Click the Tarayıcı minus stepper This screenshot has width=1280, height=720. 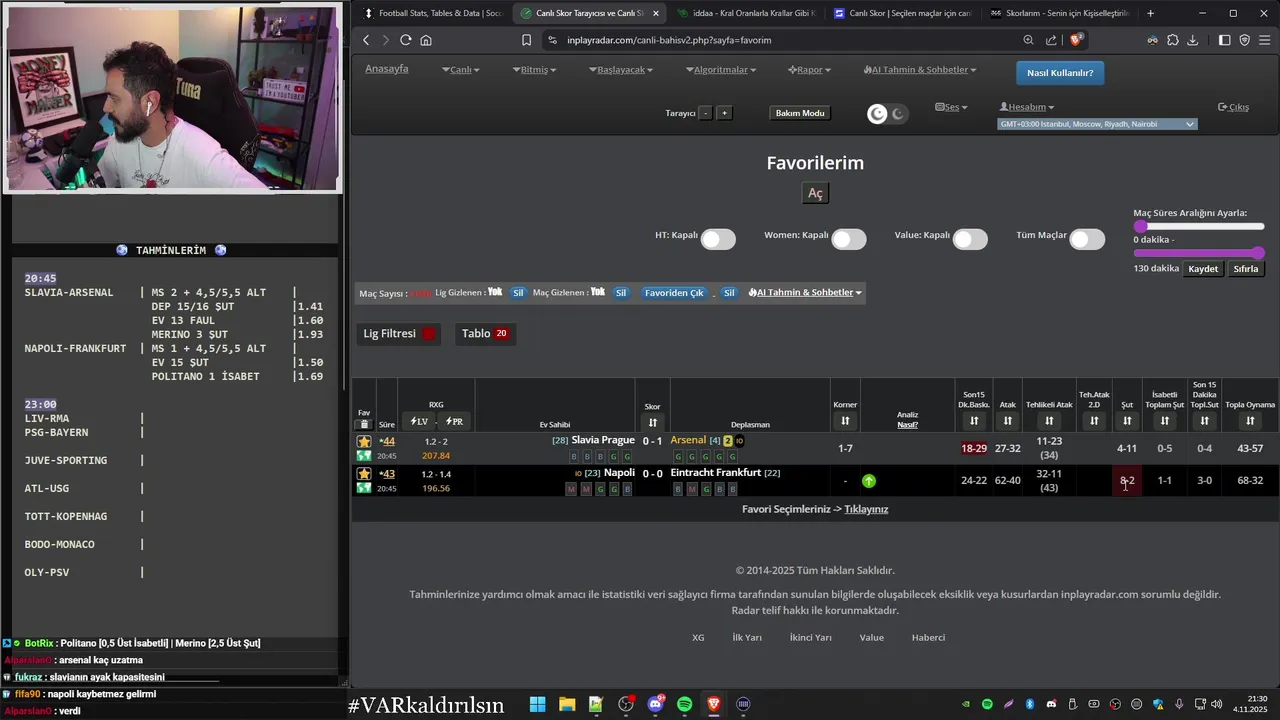(x=705, y=113)
